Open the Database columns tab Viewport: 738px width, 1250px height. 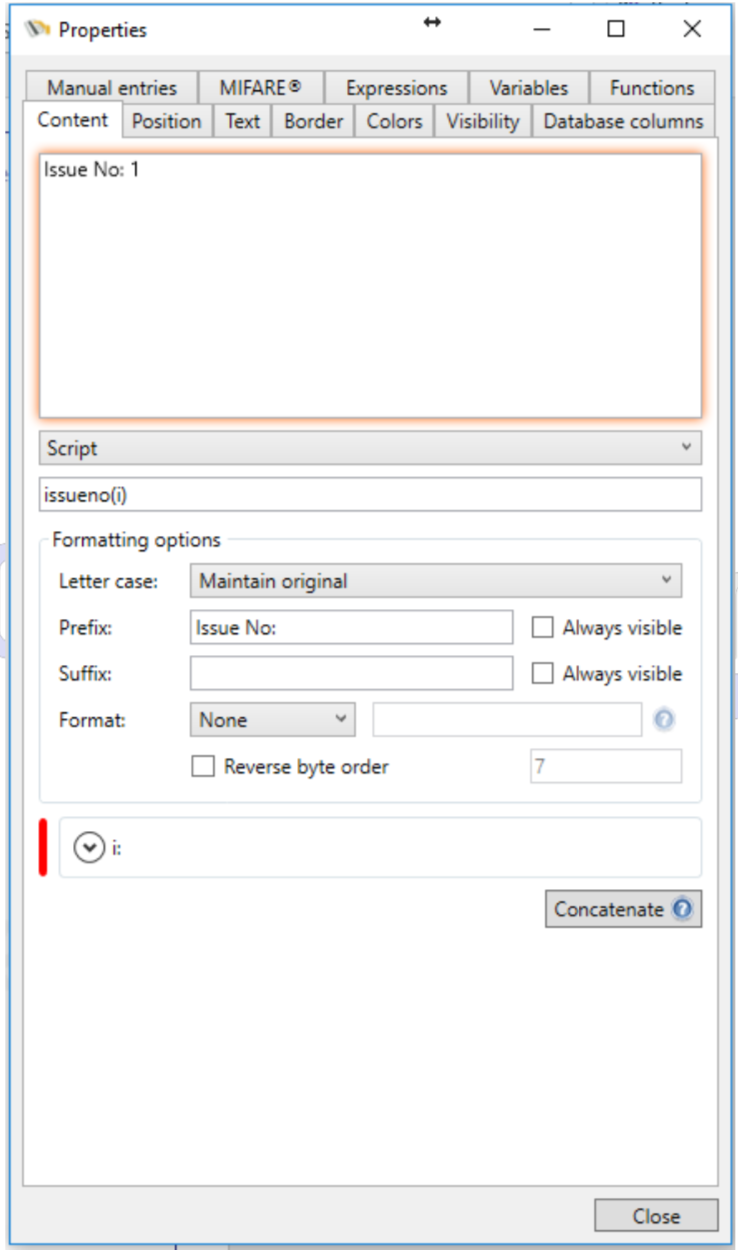pyautogui.click(x=623, y=122)
